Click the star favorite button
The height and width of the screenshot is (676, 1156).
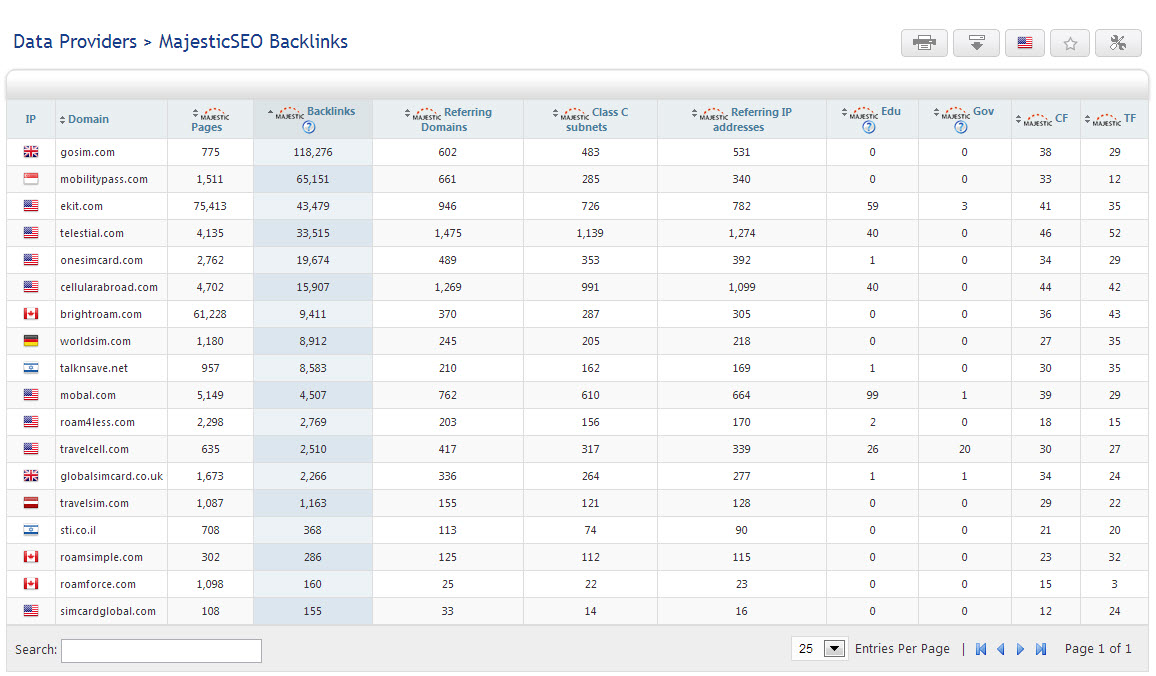1070,43
